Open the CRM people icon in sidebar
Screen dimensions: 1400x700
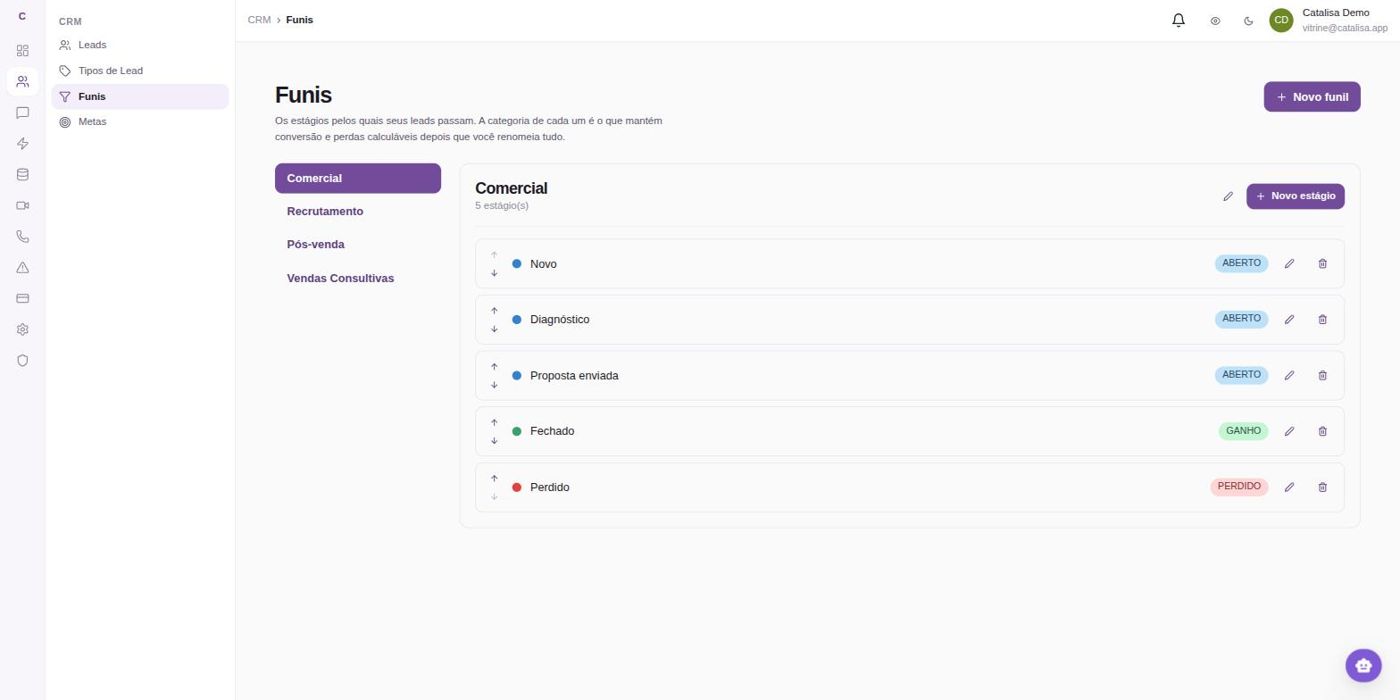tap(22, 82)
